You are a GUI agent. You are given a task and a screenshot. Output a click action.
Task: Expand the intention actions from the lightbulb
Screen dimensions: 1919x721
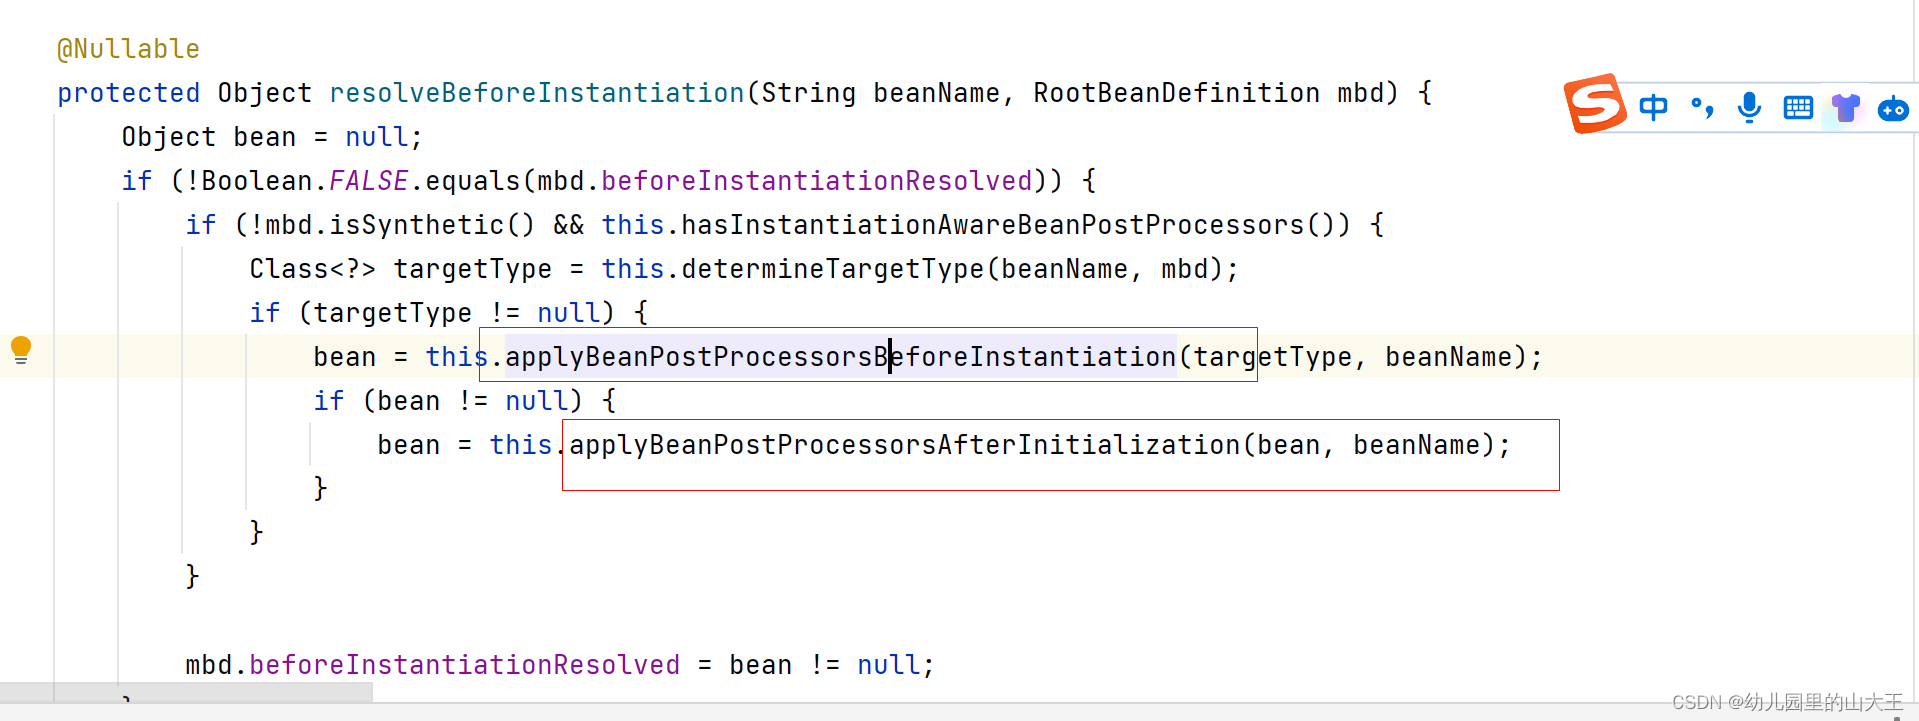tap(21, 351)
